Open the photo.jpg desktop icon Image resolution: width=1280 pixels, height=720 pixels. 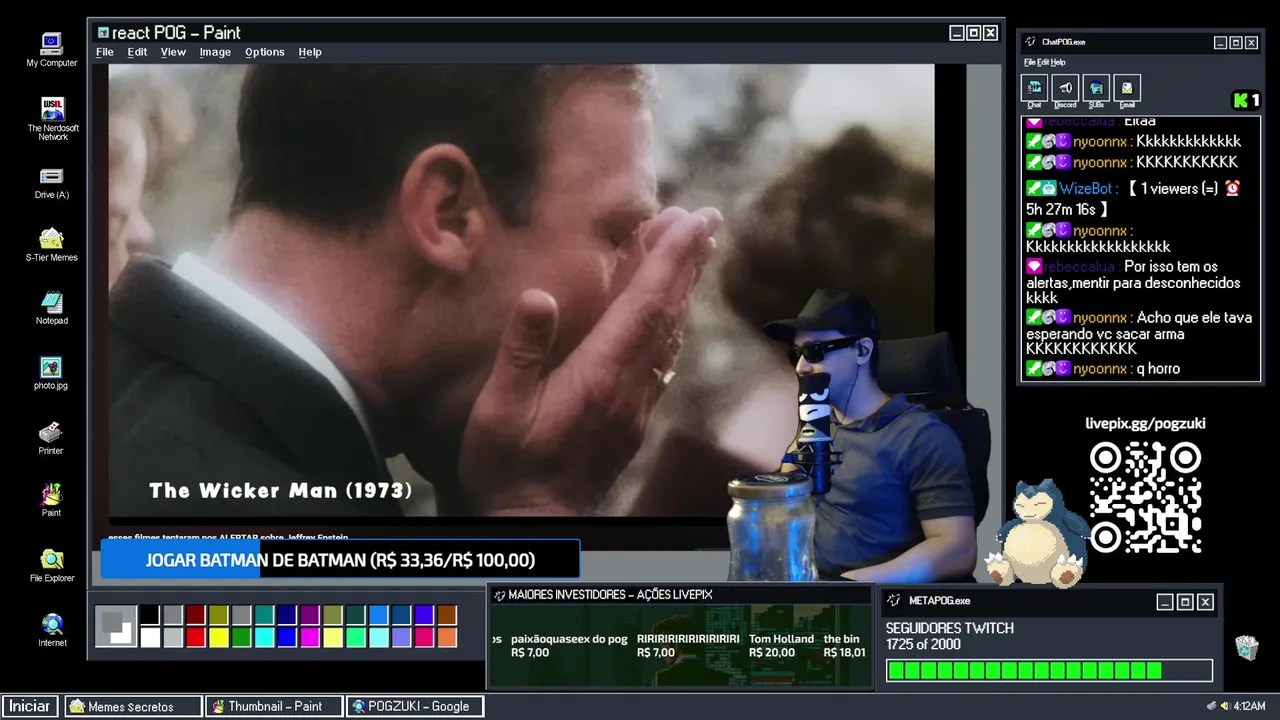[52, 373]
